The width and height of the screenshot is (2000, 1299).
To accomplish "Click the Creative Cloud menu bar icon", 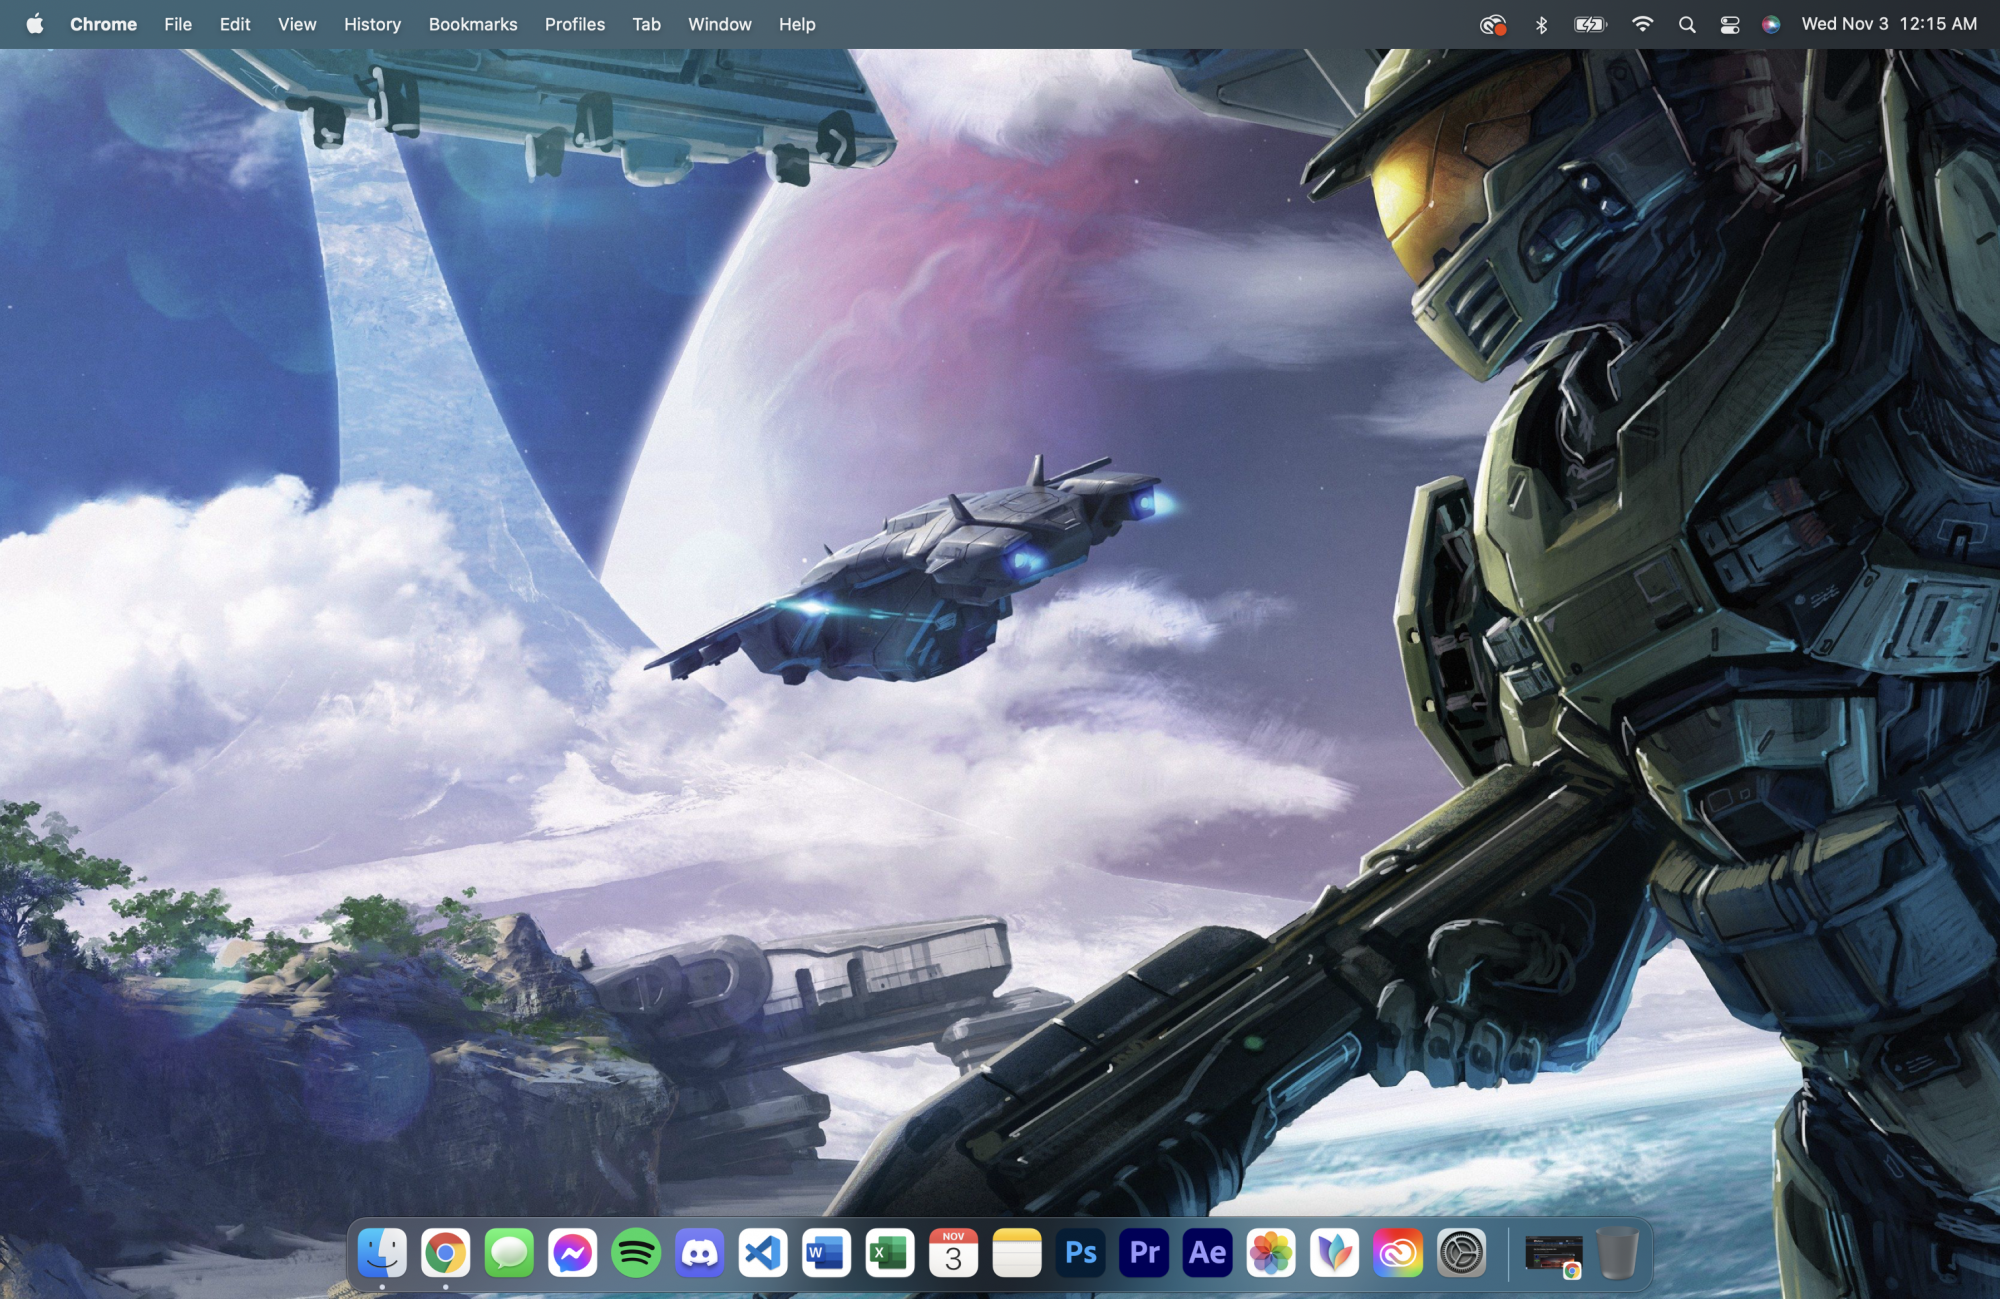I will click(x=1493, y=25).
